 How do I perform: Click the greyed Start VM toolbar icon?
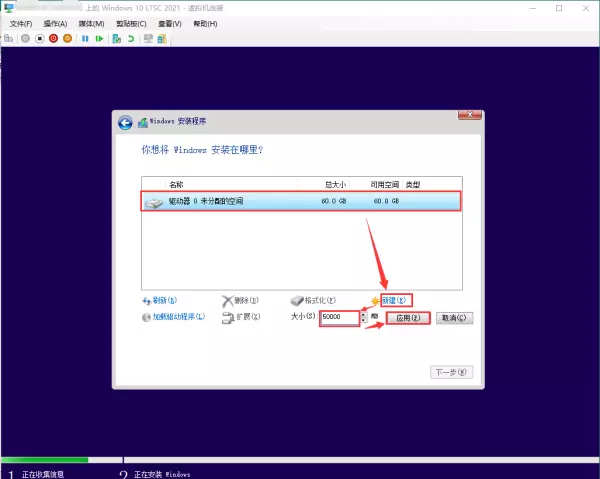(x=26, y=39)
